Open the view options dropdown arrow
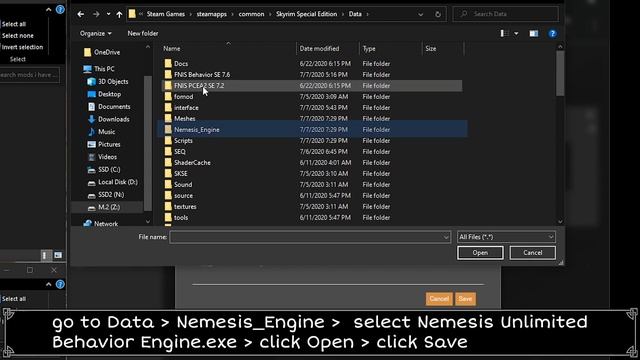 (x=516, y=33)
